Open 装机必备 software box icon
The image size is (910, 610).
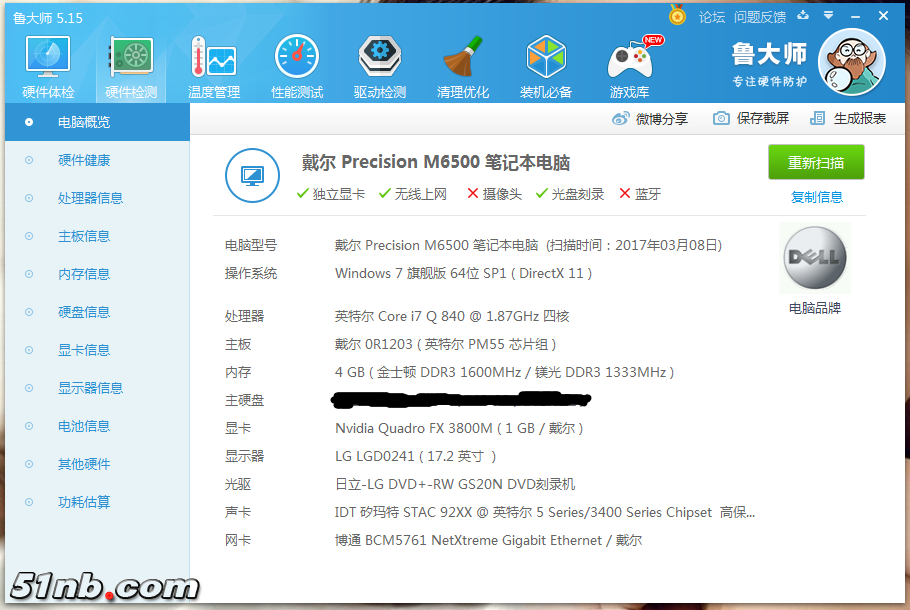[x=546, y=65]
